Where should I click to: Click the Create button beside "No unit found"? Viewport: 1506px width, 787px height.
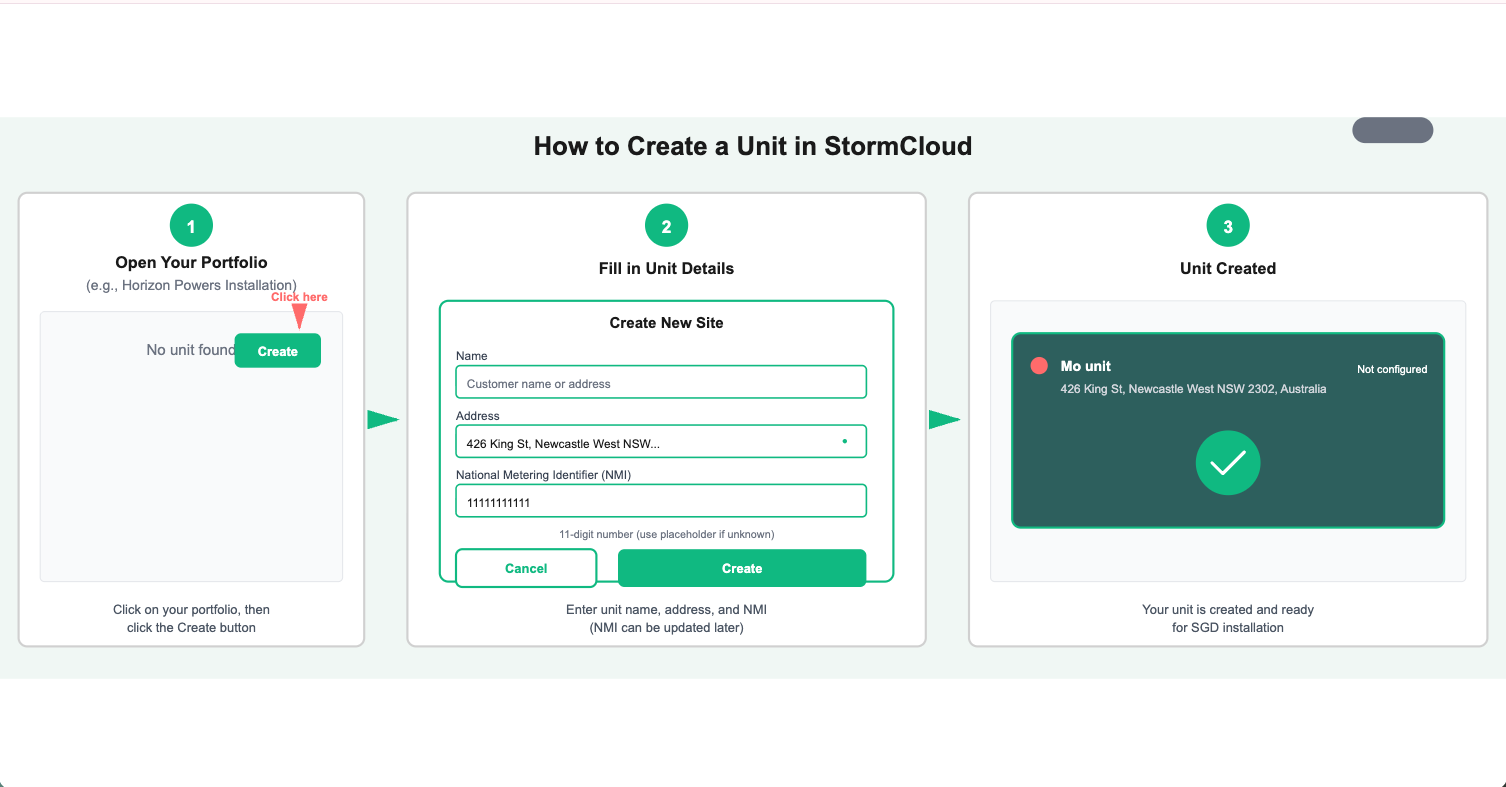click(278, 351)
